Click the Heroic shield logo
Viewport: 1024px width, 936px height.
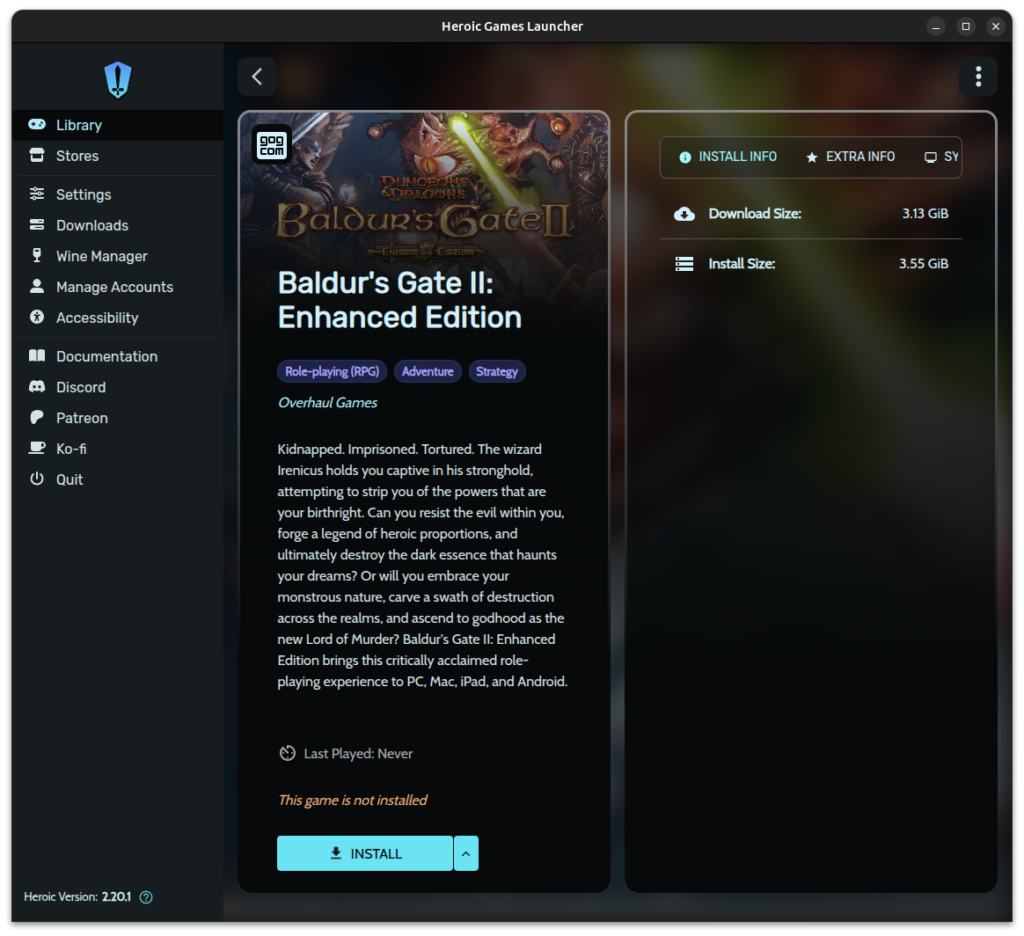(118, 79)
